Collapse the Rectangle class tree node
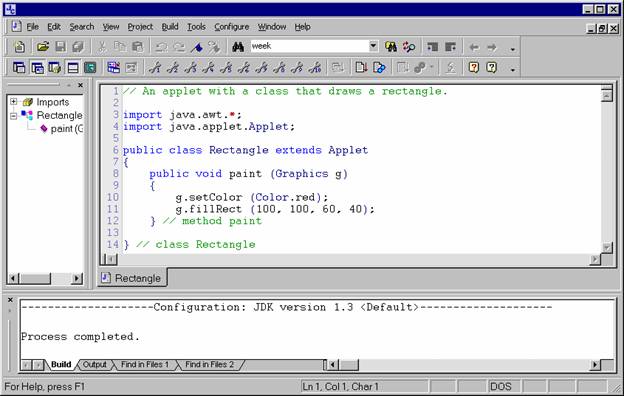 14,116
